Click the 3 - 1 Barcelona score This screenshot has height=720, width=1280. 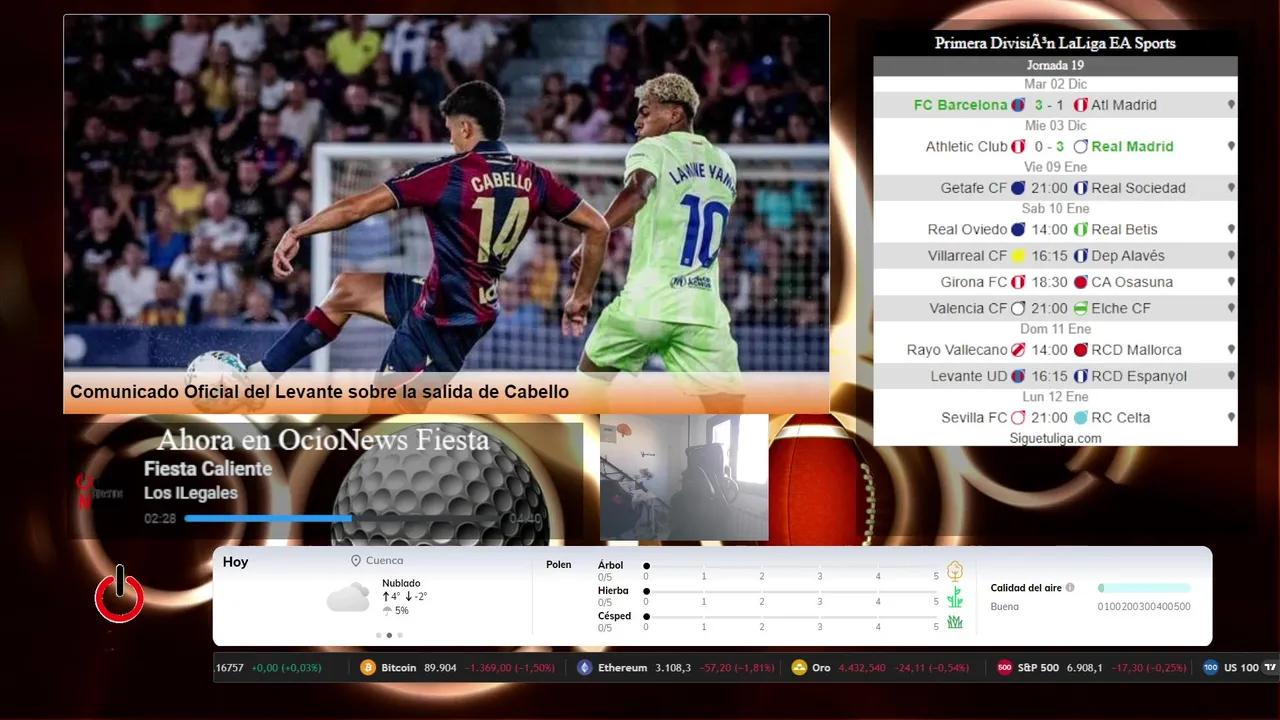pyautogui.click(x=1049, y=105)
